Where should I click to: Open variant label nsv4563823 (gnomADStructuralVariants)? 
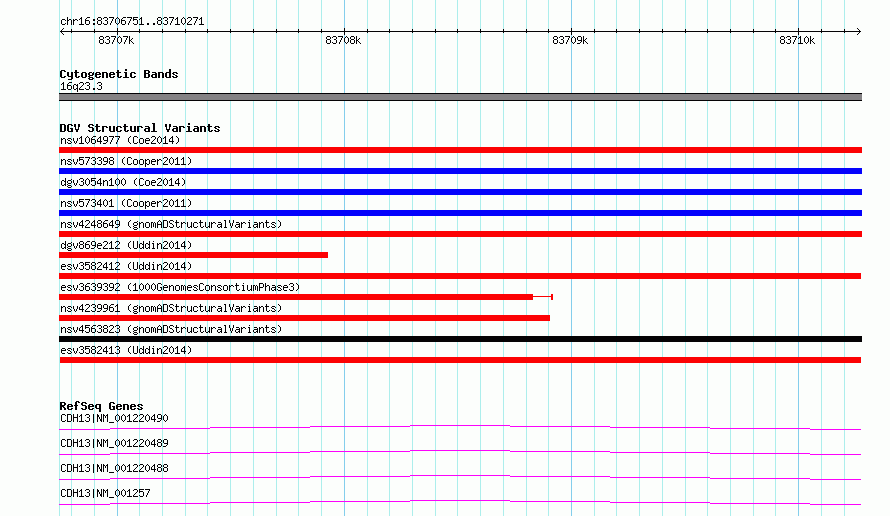coord(171,329)
